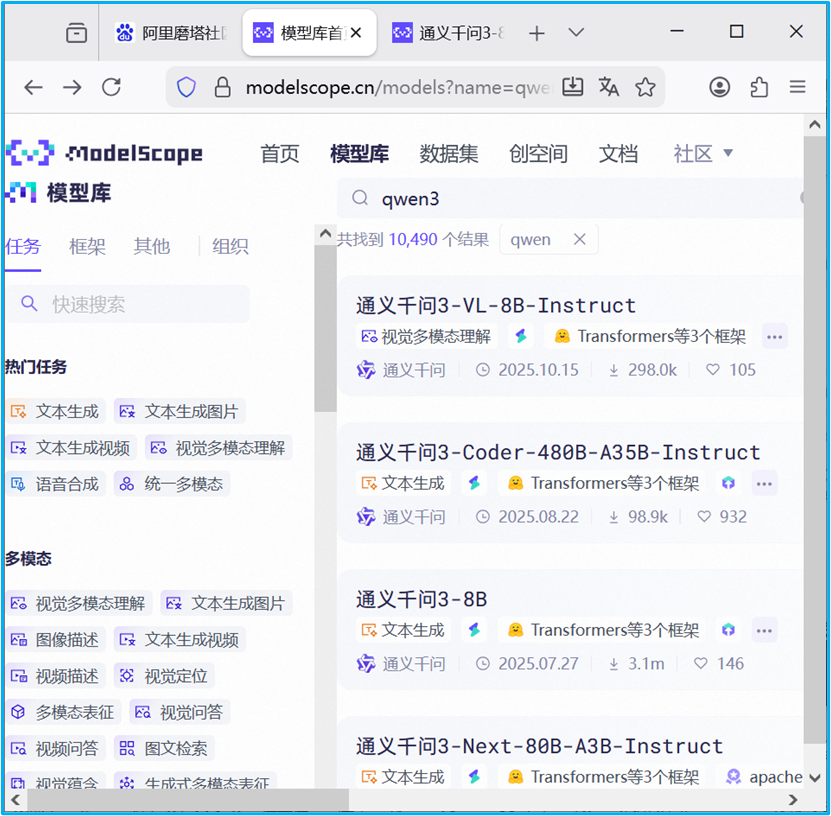831x816 pixels.
Task: Click the more options button on 通义千问3-VL-8B-Instruct
Action: click(x=774, y=336)
